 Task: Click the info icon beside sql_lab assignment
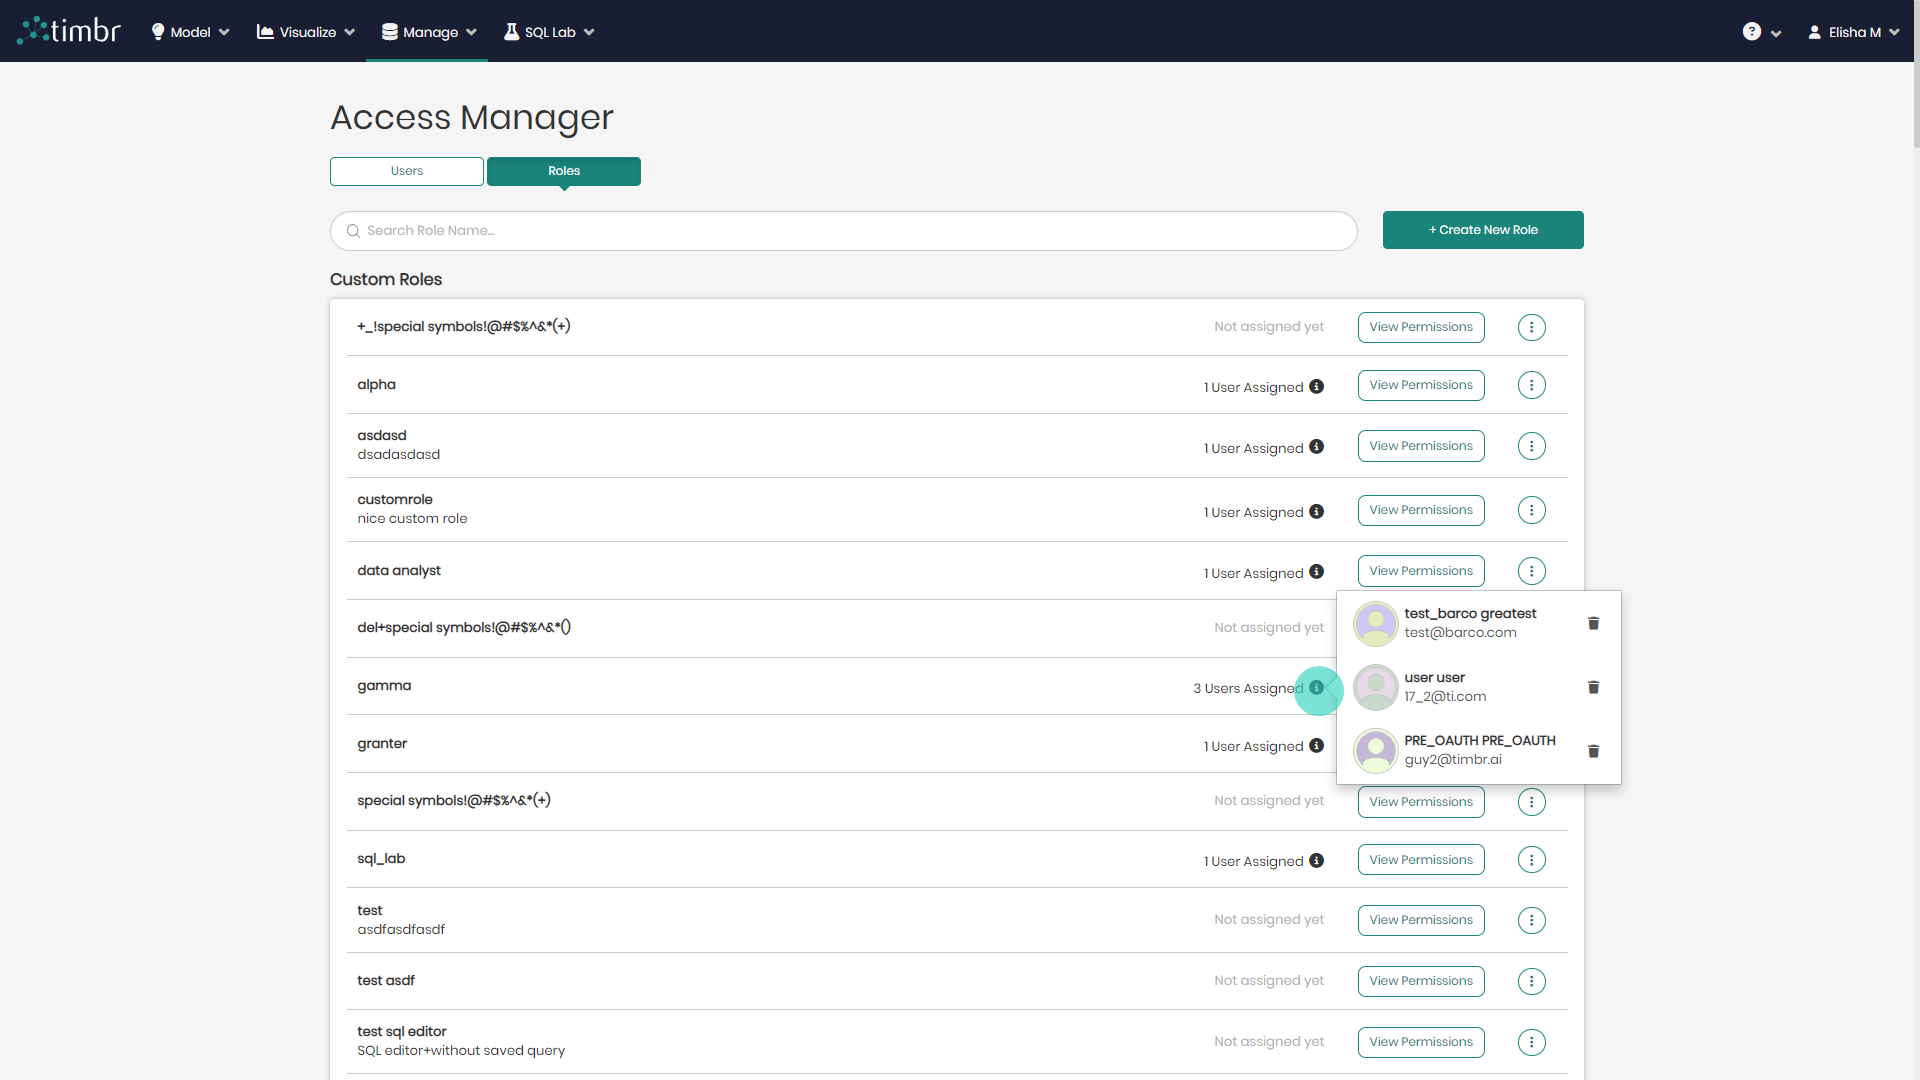click(x=1317, y=860)
